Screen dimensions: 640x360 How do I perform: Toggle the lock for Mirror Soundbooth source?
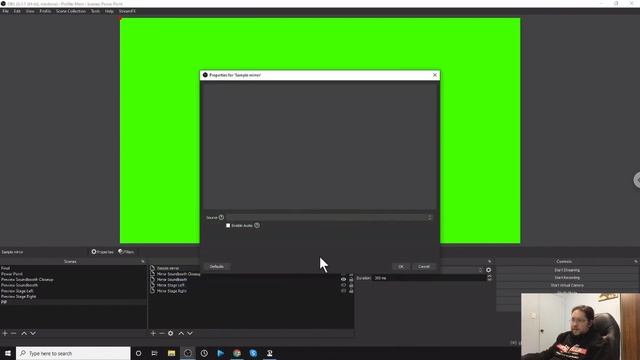[x=351, y=280]
